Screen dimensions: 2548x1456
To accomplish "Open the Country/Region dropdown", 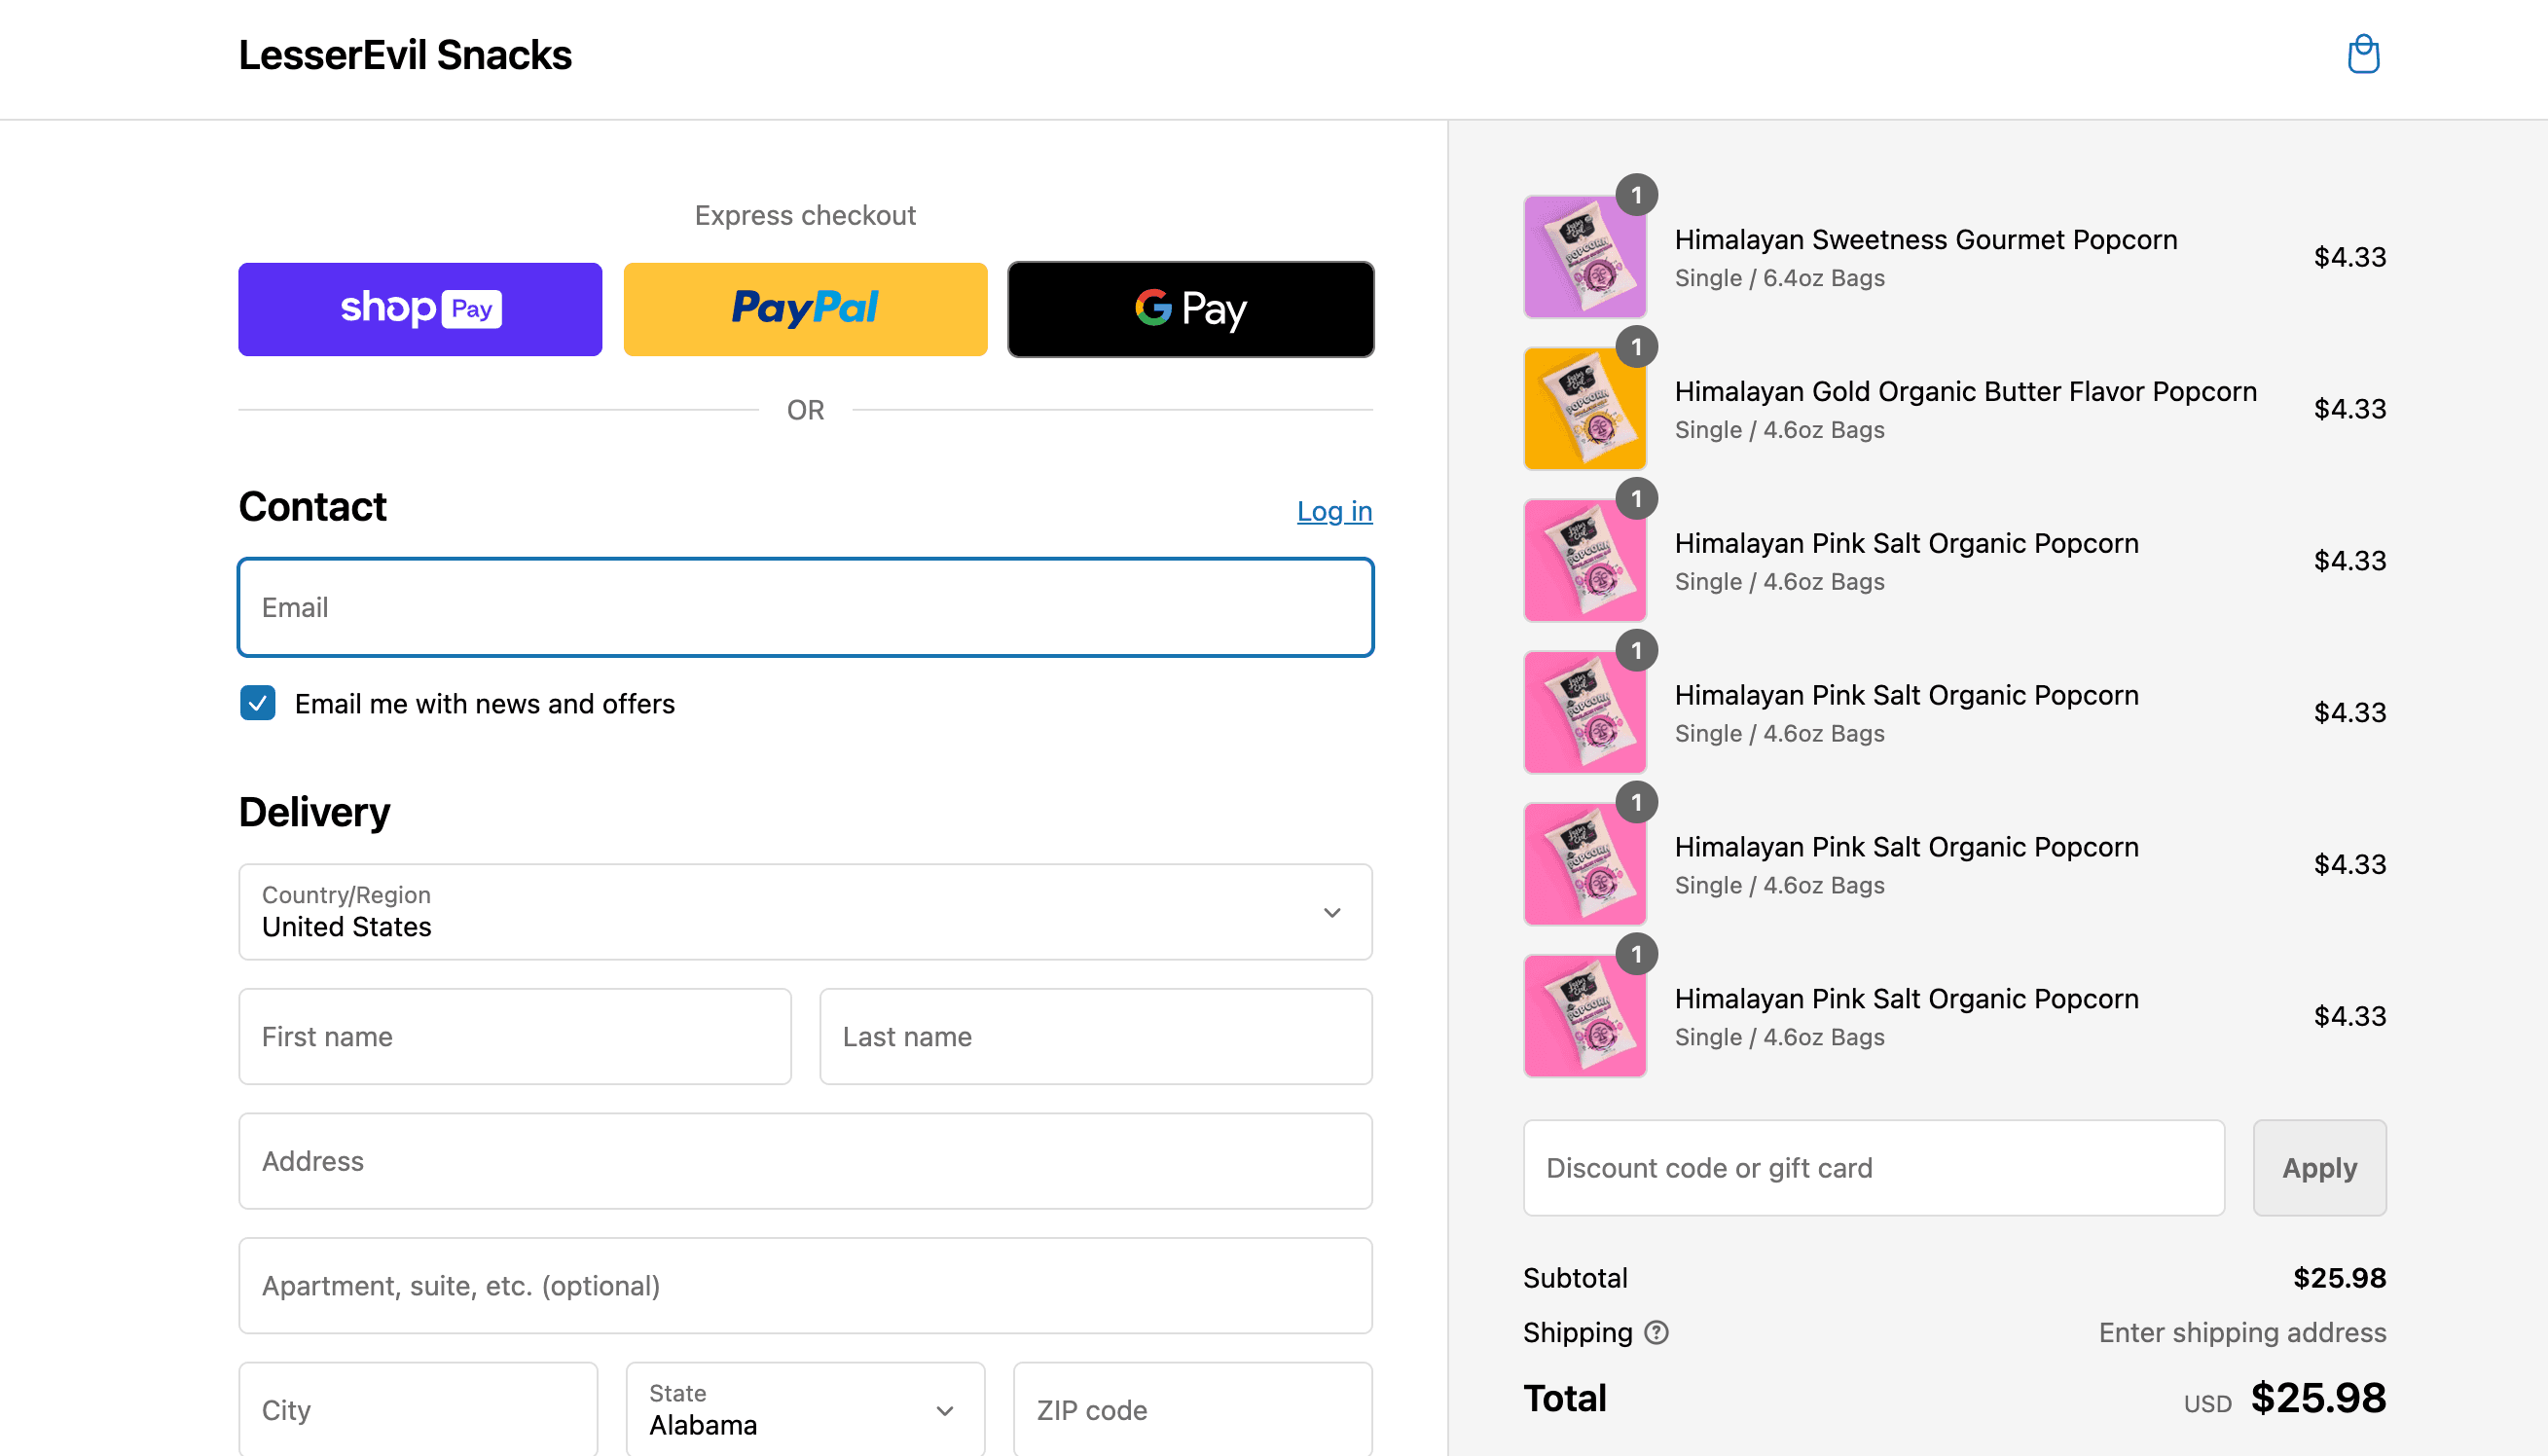I will [x=805, y=912].
